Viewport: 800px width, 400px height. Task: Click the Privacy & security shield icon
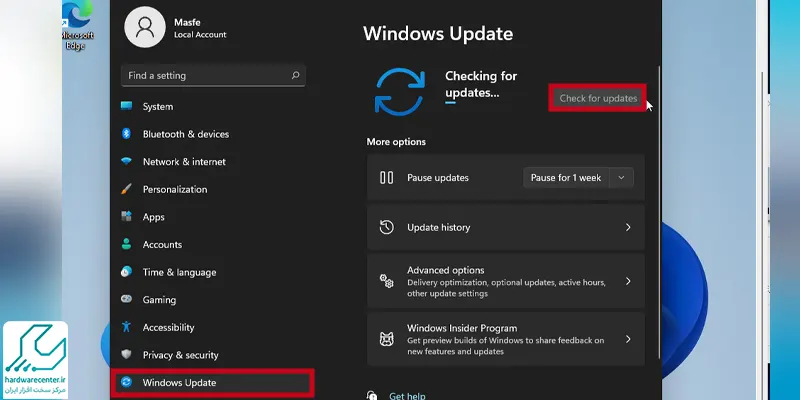(x=127, y=354)
